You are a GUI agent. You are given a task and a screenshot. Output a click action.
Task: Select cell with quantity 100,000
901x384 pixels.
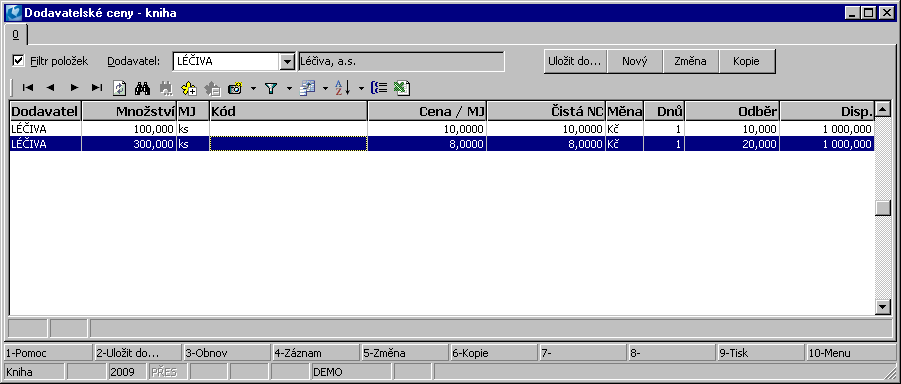tap(129, 129)
